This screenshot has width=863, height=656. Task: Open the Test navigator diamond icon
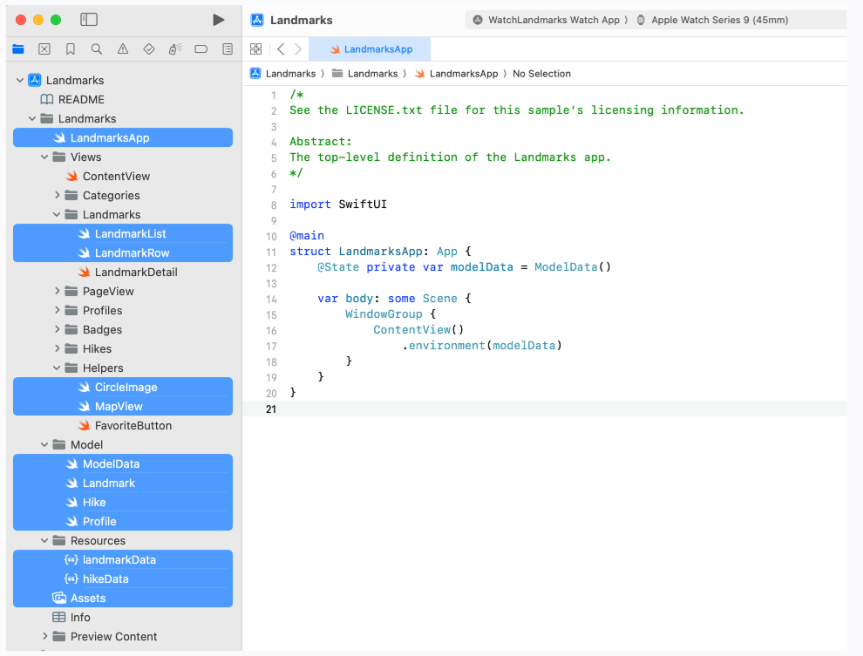149,49
